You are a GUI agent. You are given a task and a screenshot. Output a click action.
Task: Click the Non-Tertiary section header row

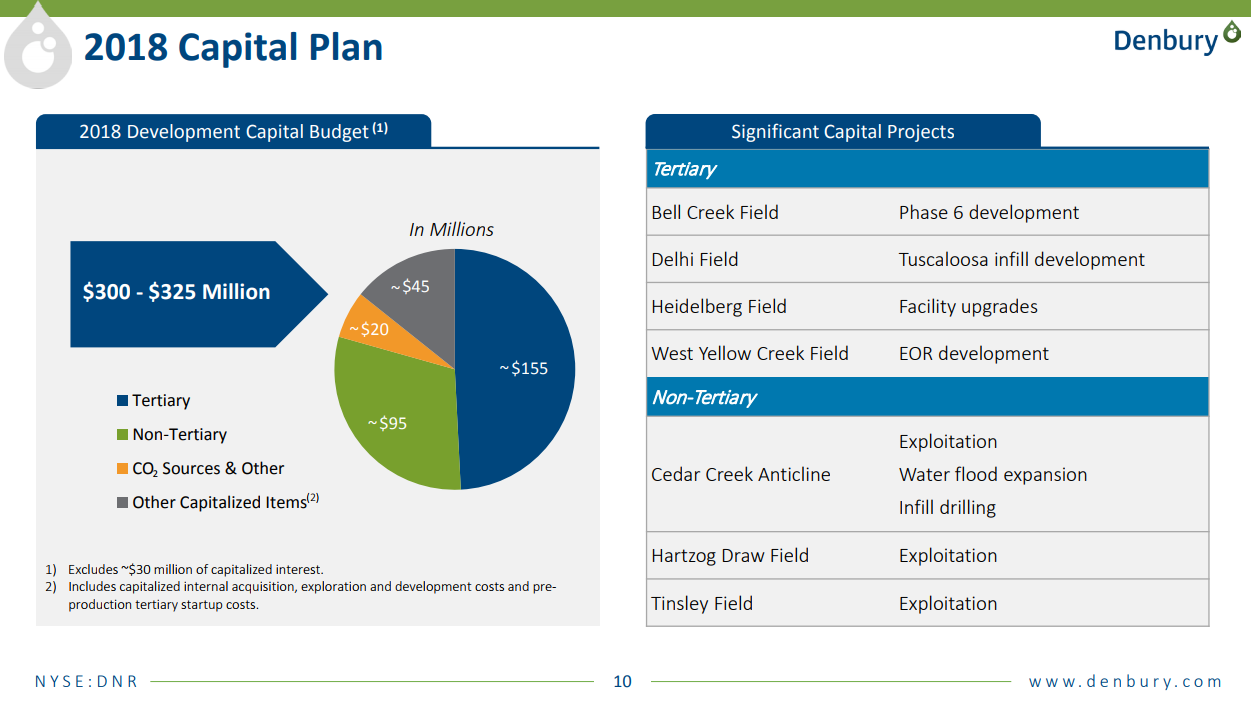(x=927, y=397)
